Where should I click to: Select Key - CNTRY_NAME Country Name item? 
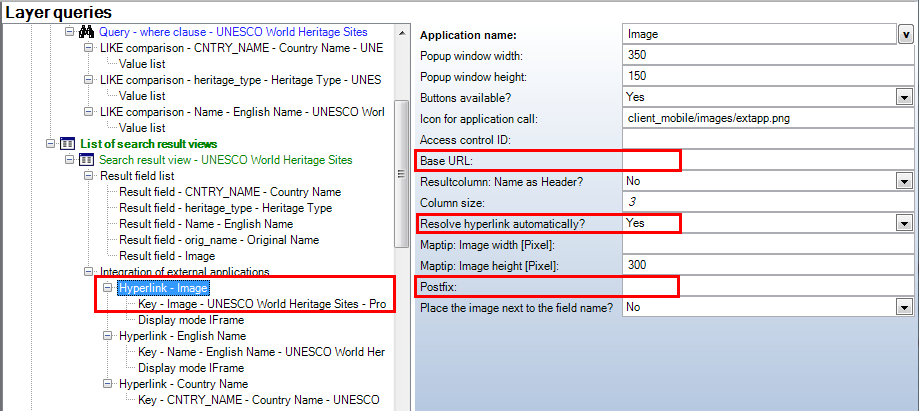click(x=258, y=400)
